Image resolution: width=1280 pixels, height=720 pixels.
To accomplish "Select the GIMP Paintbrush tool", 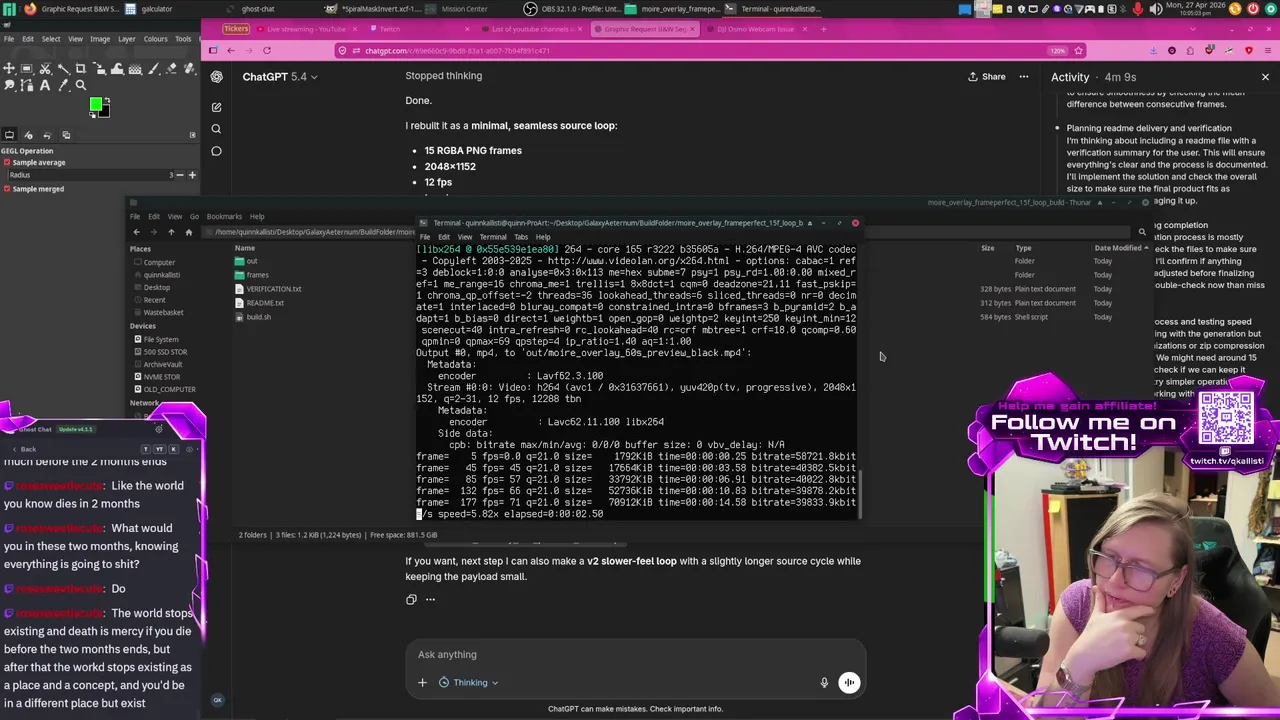I will [153, 69].
